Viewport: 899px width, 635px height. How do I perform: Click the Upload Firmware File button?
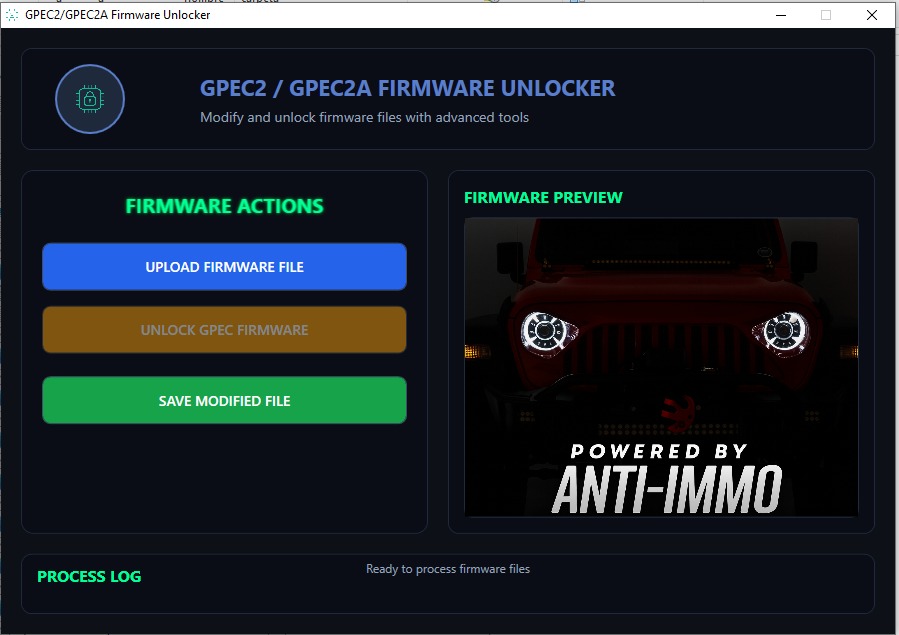pyautogui.click(x=224, y=266)
